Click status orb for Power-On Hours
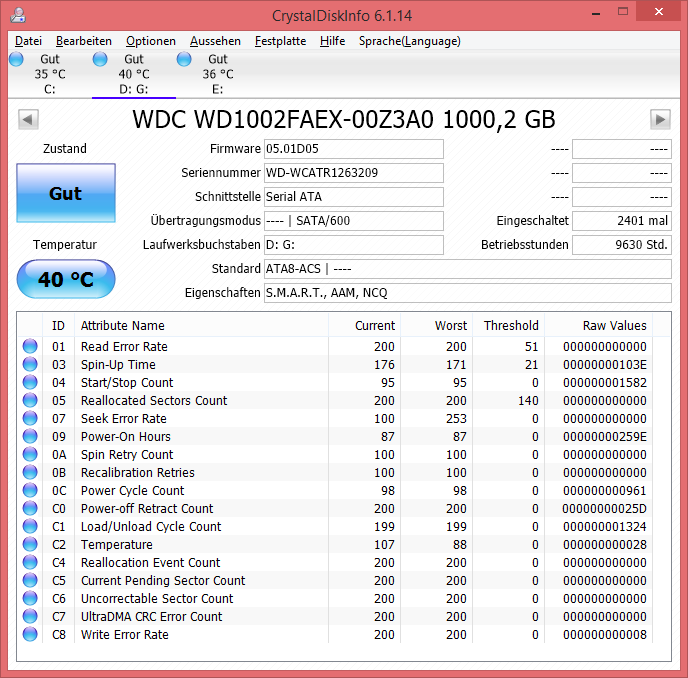Viewport: 688px width, 678px height. coord(30,436)
